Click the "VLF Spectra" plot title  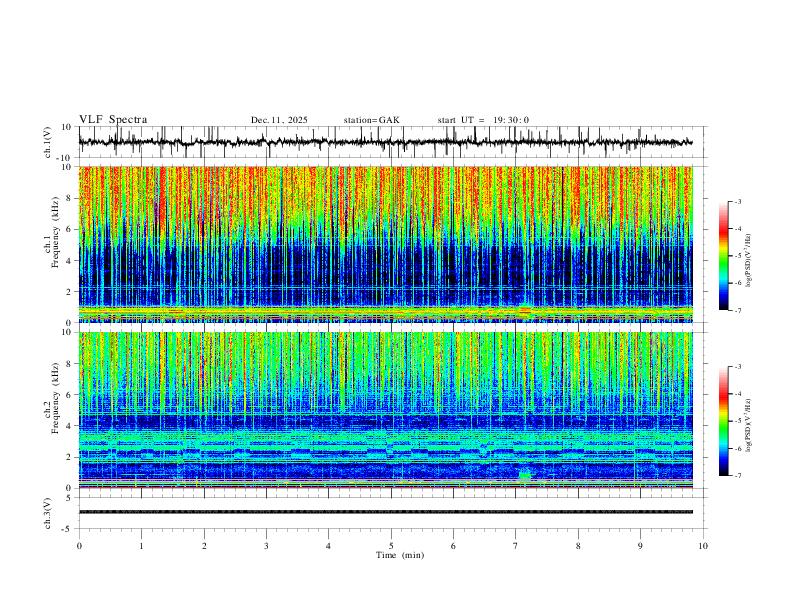click(x=113, y=120)
